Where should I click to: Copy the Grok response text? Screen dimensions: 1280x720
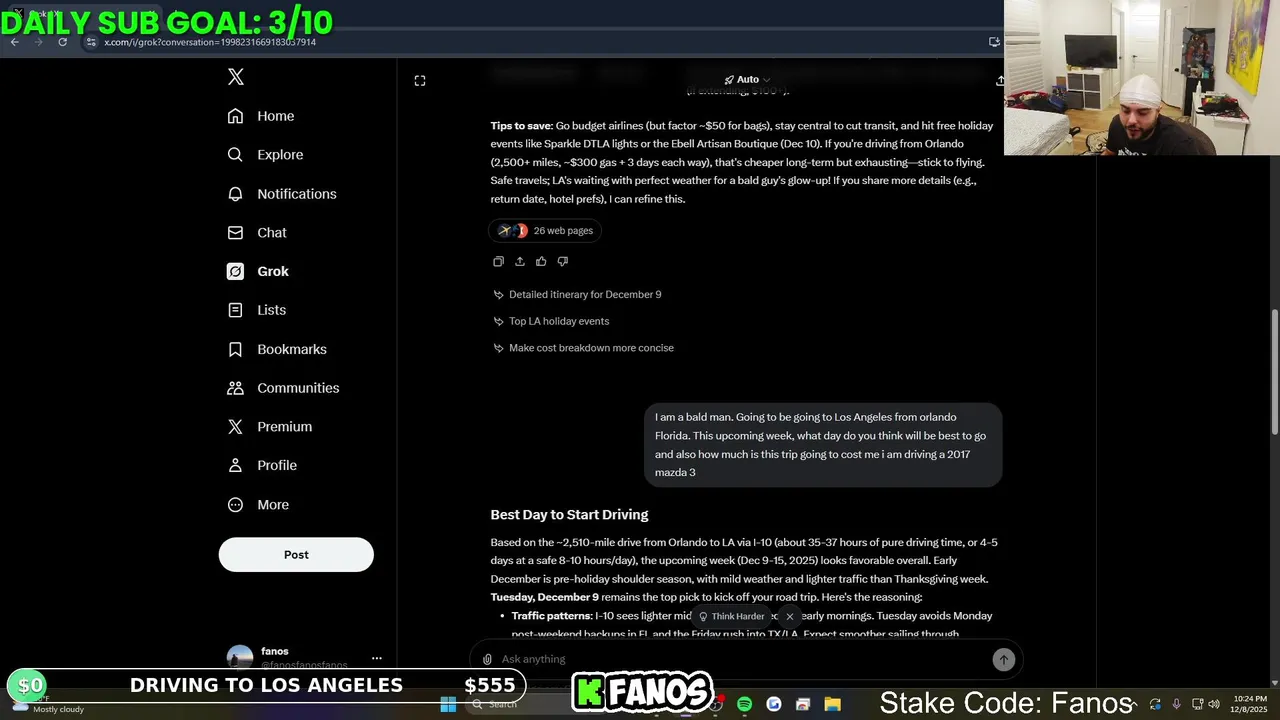pos(498,262)
